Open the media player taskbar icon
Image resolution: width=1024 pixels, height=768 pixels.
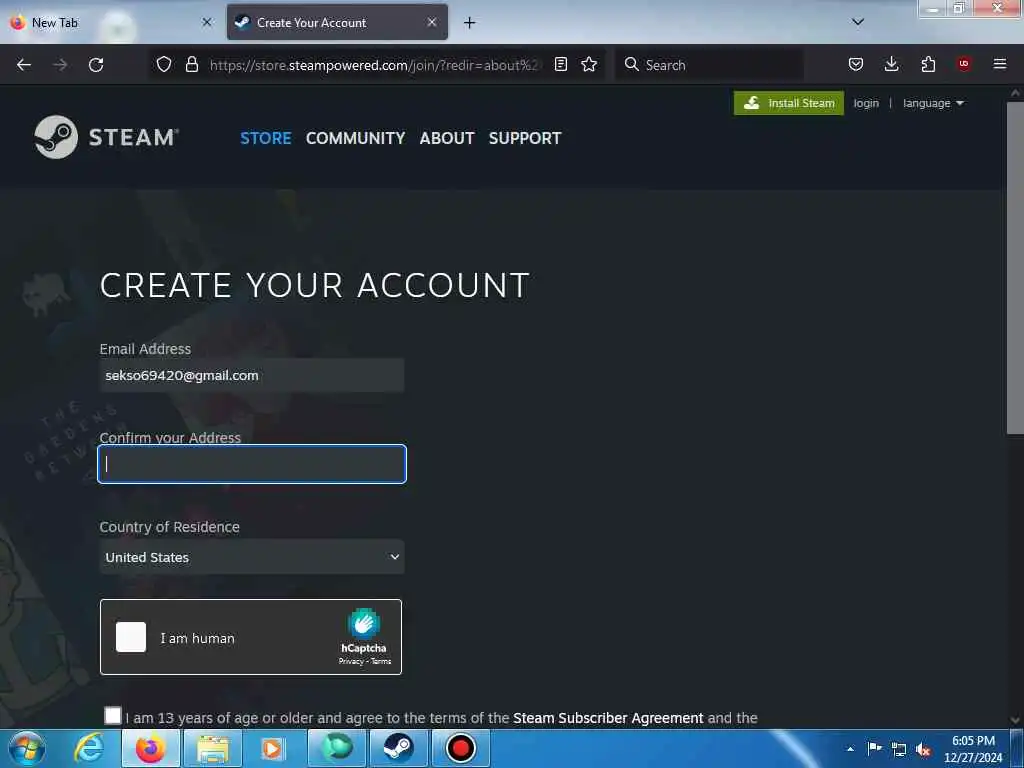275,748
